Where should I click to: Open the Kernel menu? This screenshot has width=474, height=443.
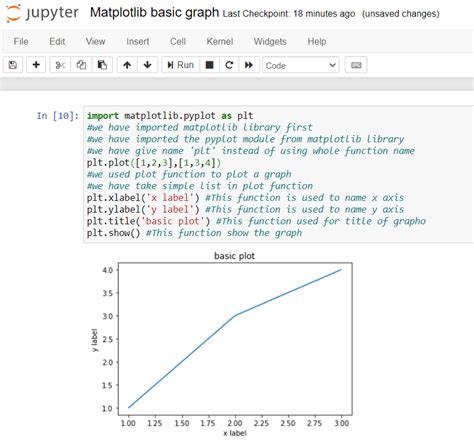click(x=220, y=42)
